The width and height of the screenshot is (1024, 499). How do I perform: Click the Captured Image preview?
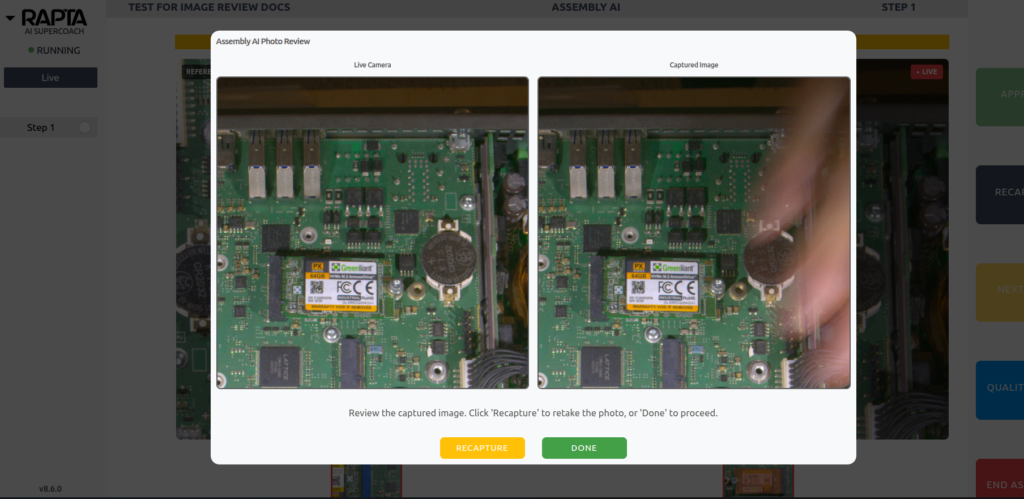[x=693, y=232]
